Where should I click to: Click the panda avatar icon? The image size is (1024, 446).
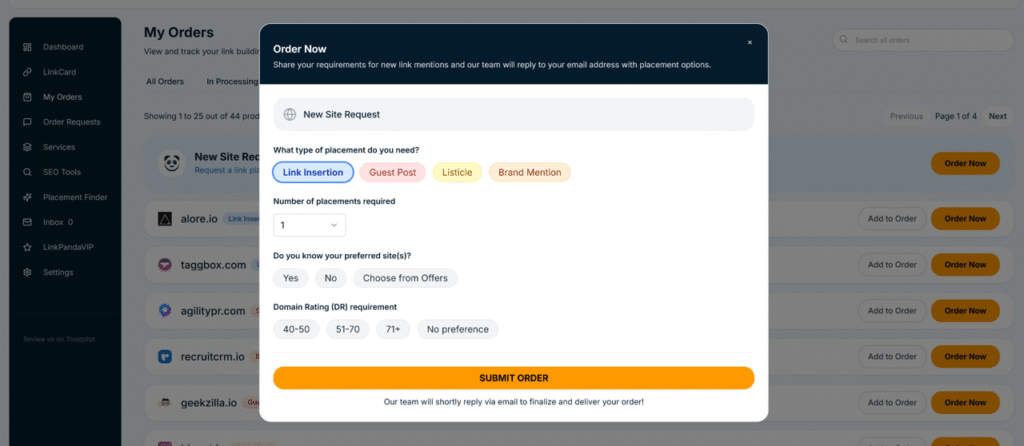pyautogui.click(x=172, y=163)
